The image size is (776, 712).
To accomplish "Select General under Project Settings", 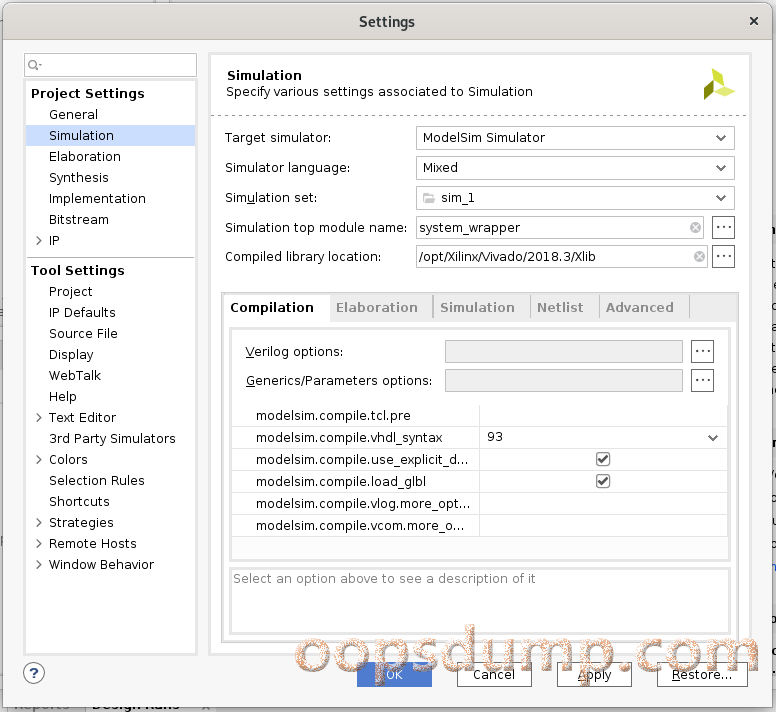I will click(x=73, y=115).
